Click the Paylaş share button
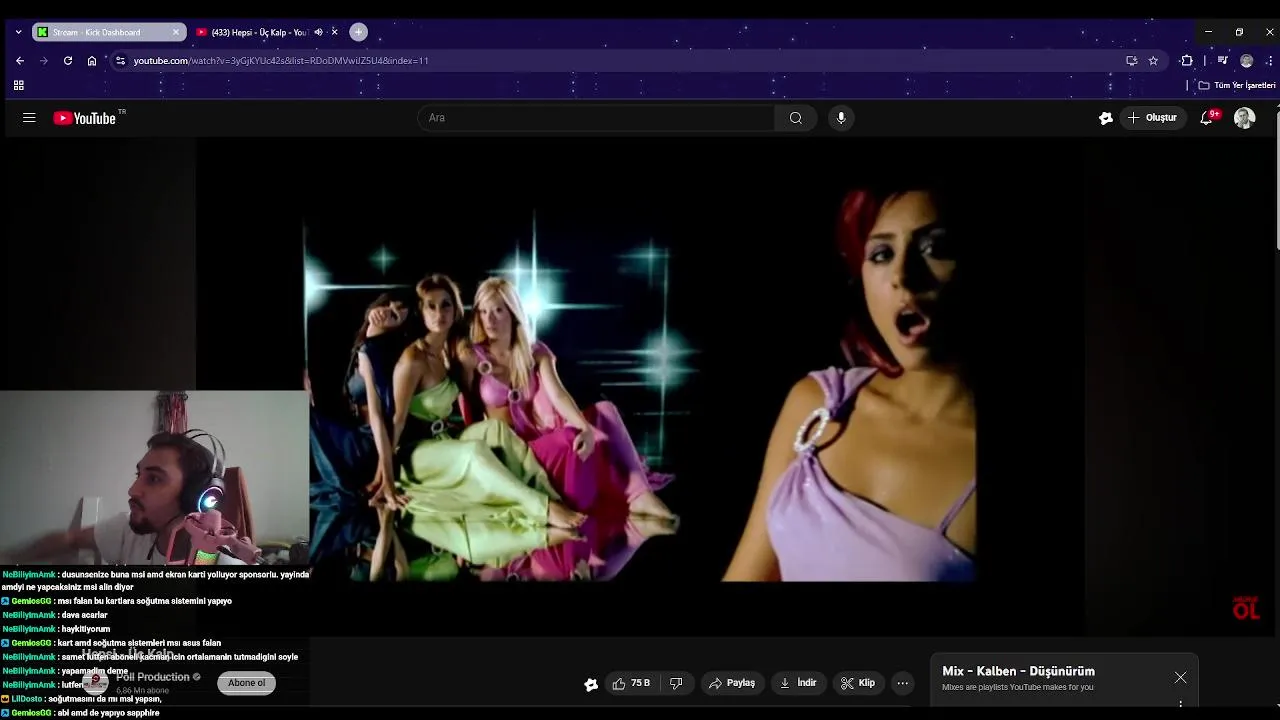 point(732,683)
